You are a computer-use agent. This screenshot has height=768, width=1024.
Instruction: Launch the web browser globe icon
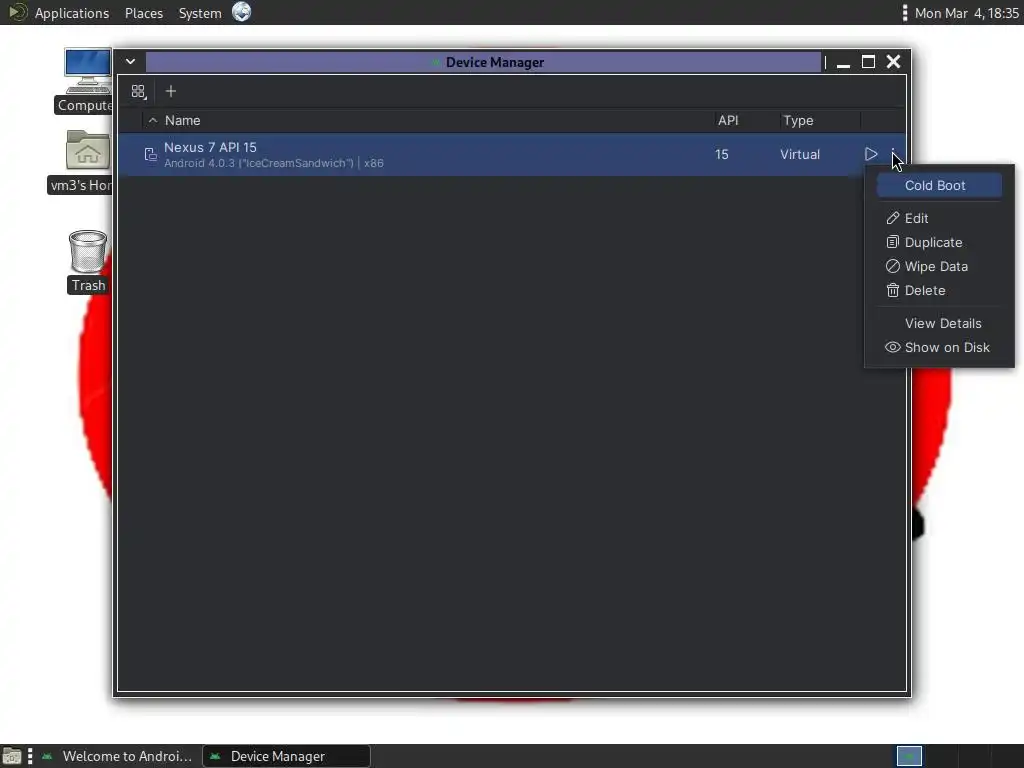(x=242, y=12)
